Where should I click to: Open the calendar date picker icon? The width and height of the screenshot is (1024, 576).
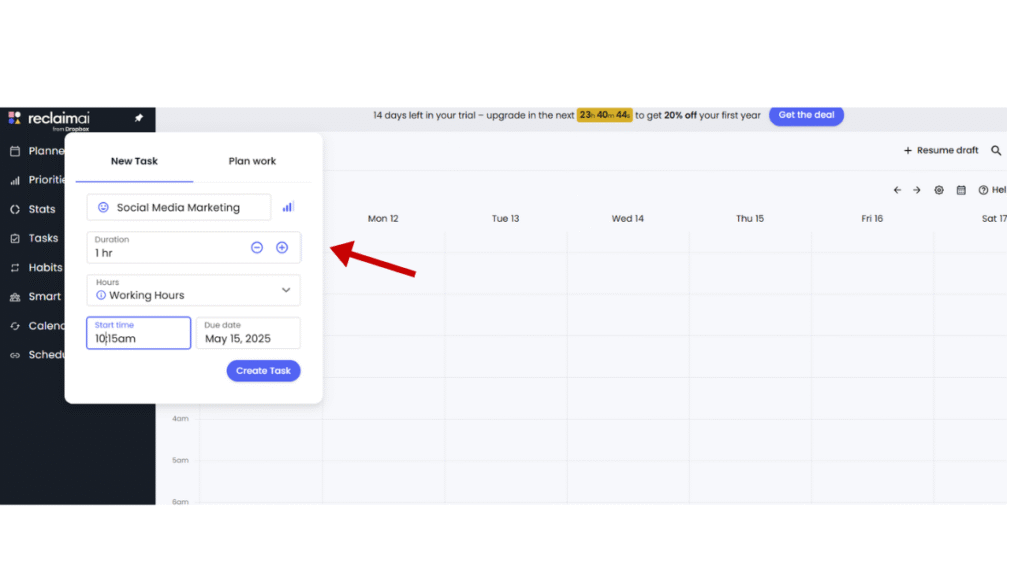(x=961, y=190)
